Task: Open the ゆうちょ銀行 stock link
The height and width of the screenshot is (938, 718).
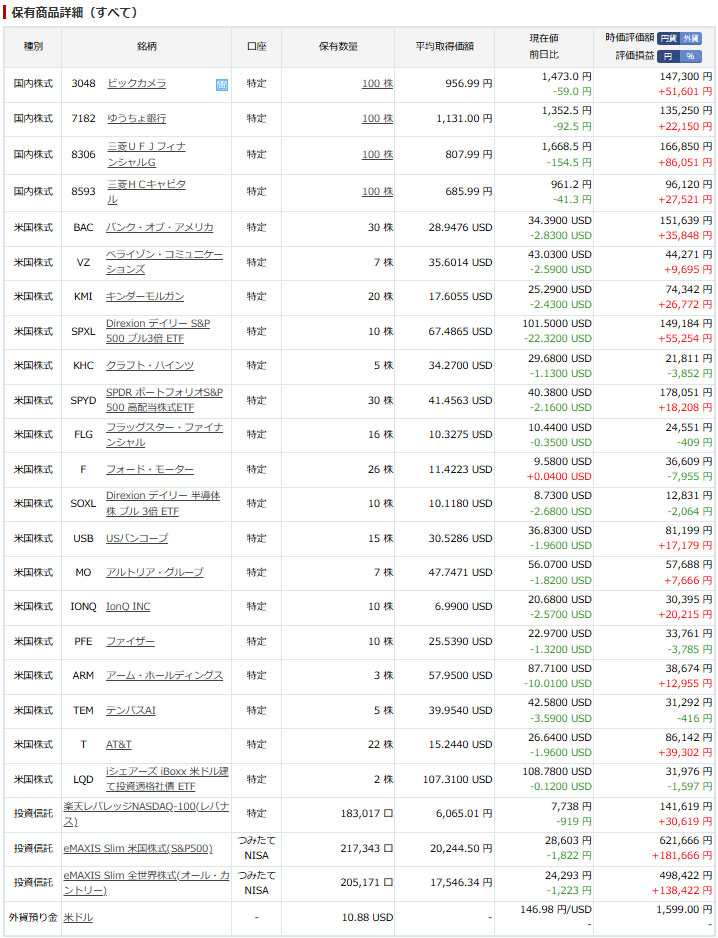Action: tap(136, 118)
